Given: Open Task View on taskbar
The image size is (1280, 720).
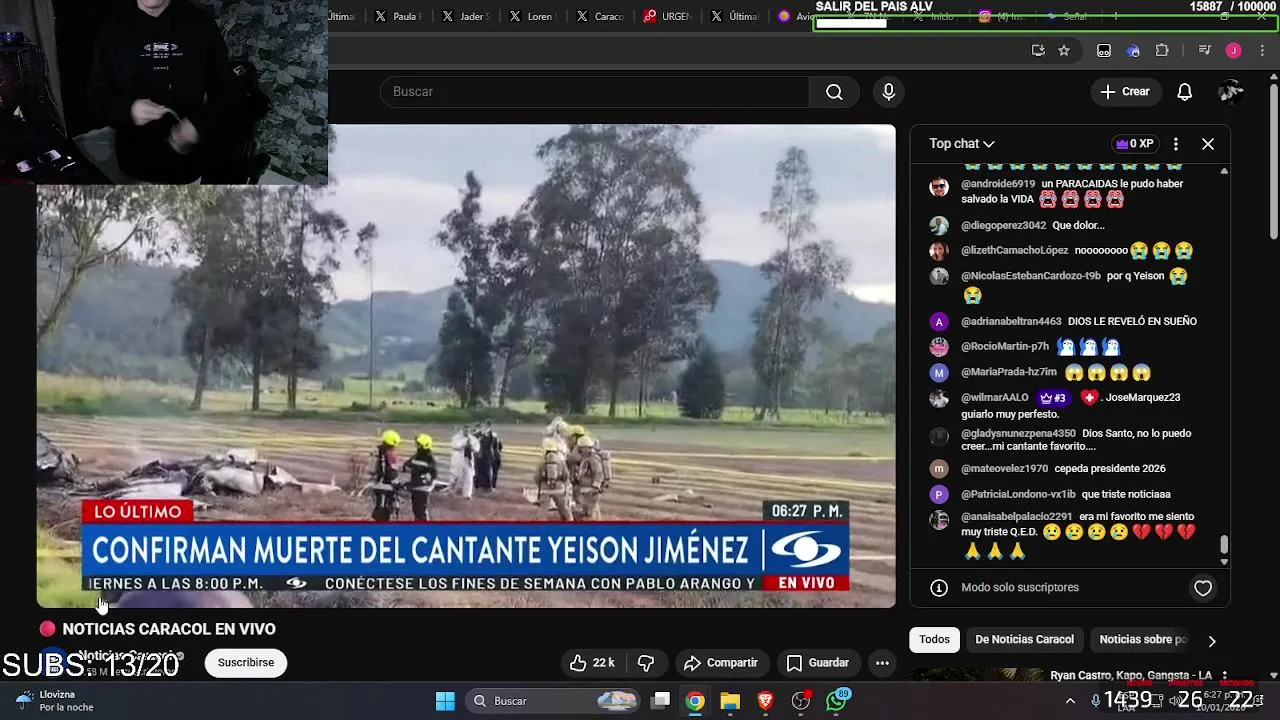Looking at the screenshot, I should [661, 701].
